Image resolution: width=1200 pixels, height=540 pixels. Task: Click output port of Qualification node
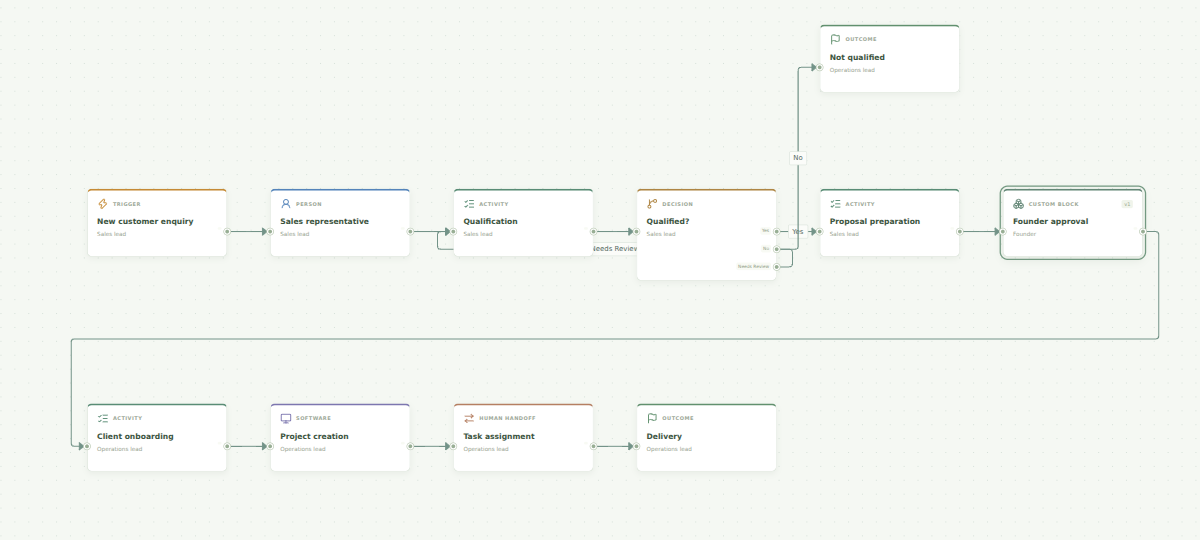(x=593, y=231)
